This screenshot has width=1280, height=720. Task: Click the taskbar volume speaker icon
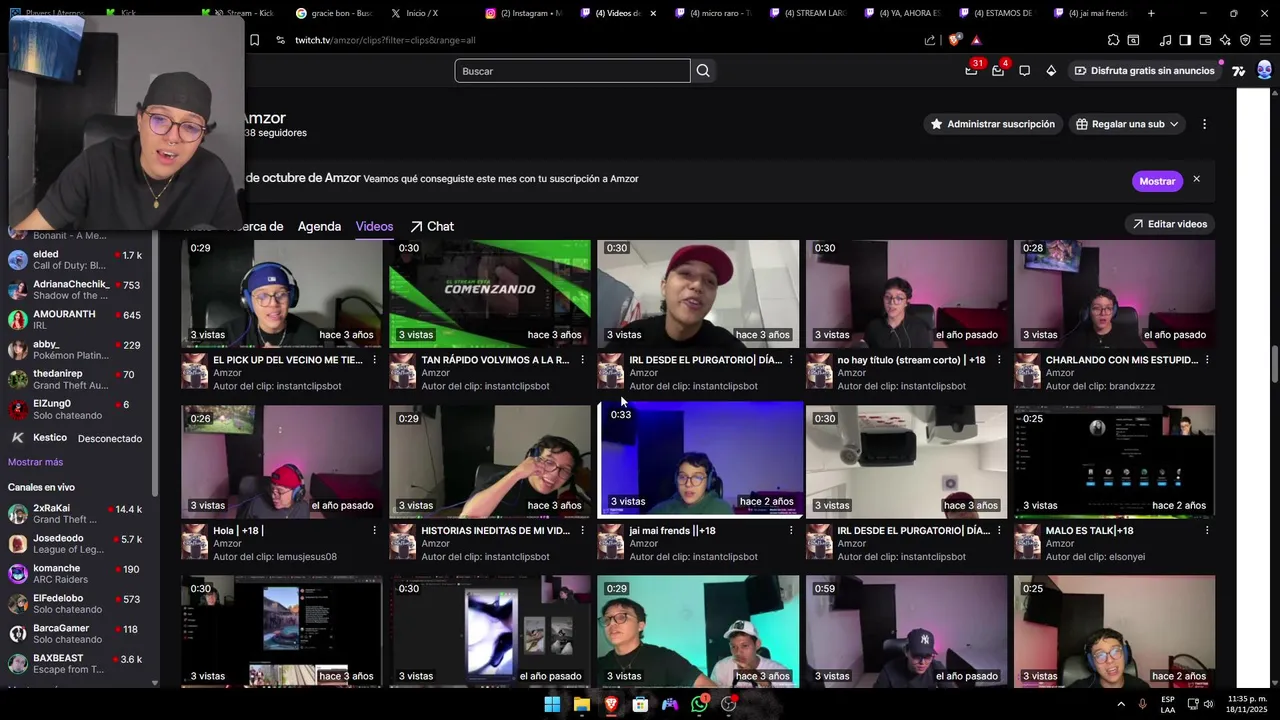[1208, 704]
